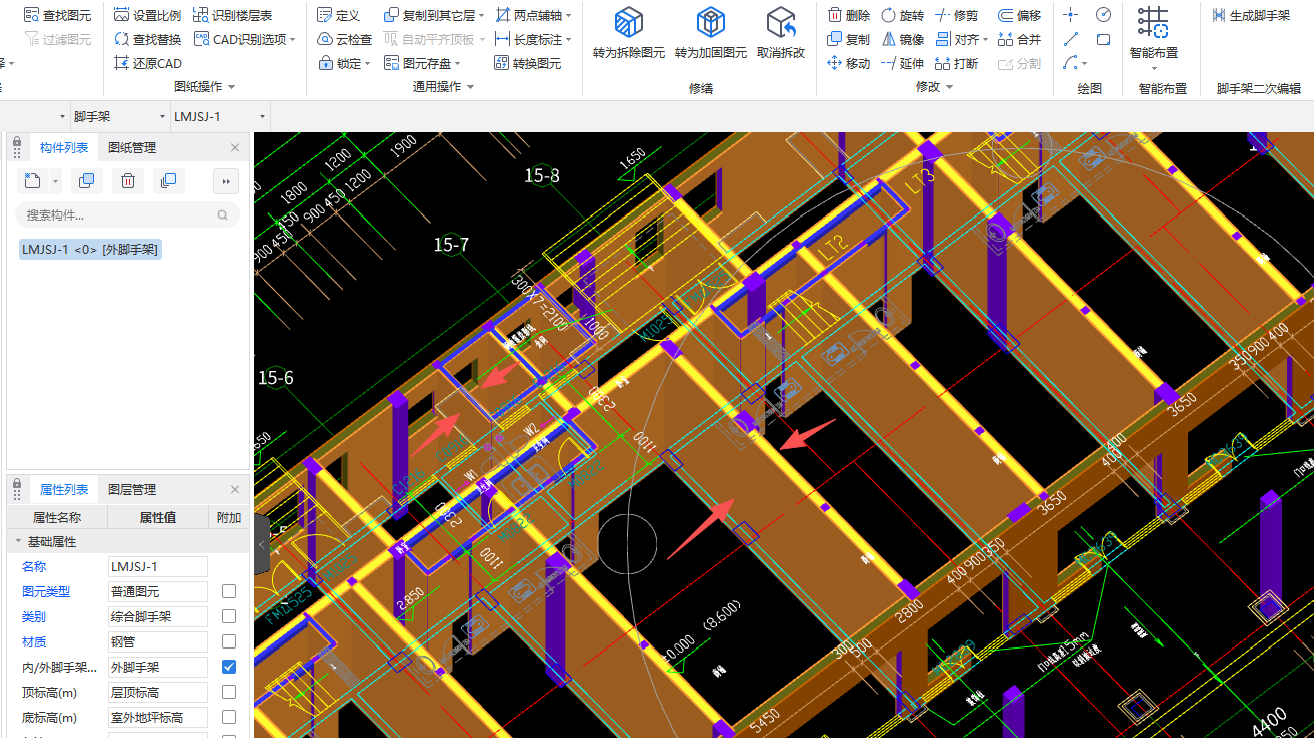The height and width of the screenshot is (738, 1314).
Task: Click the more options arrows button in component list
Action: [x=226, y=181]
